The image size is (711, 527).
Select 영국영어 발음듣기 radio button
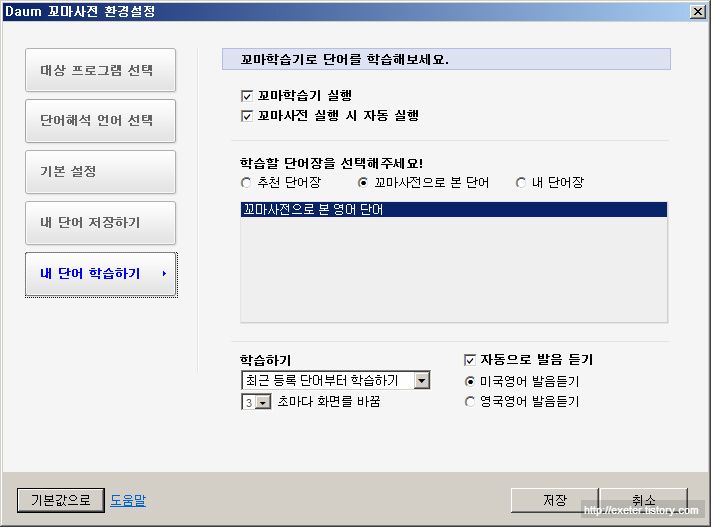(x=470, y=402)
